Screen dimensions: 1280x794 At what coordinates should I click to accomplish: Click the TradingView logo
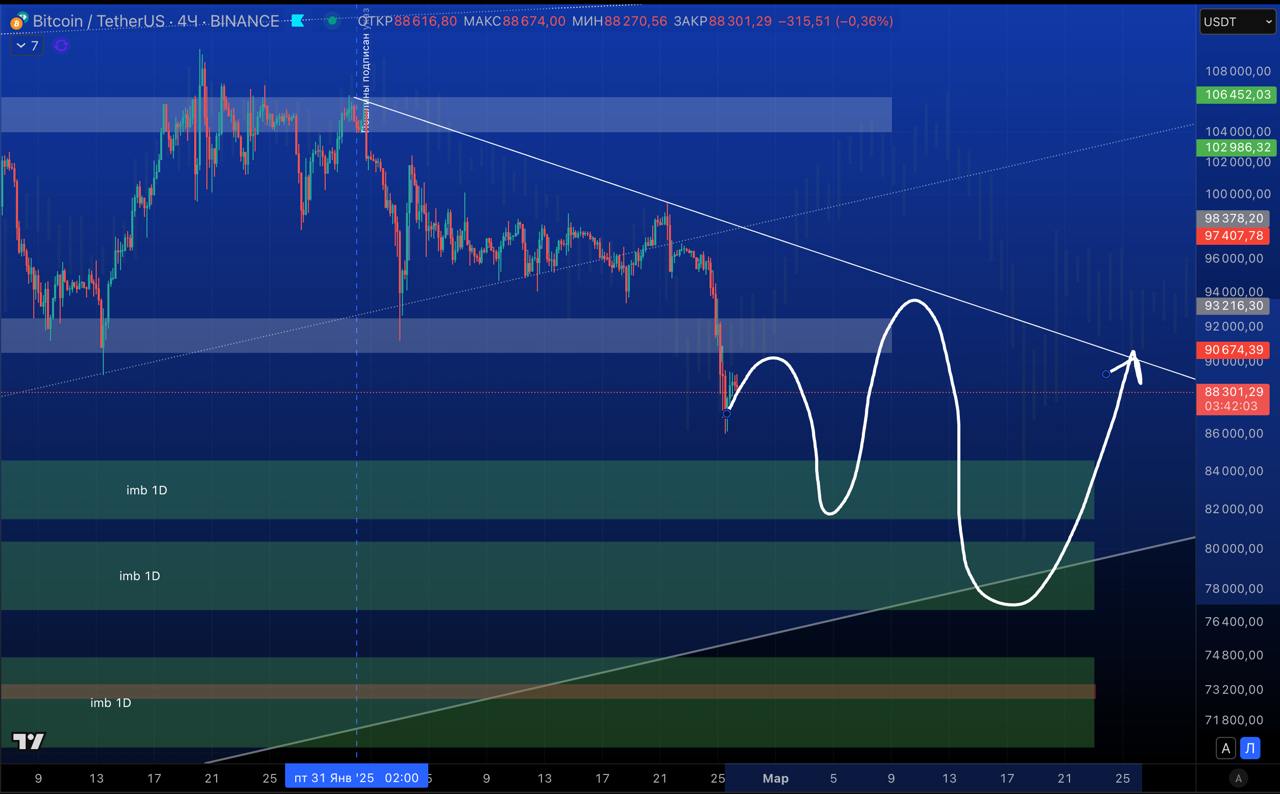coord(28,741)
